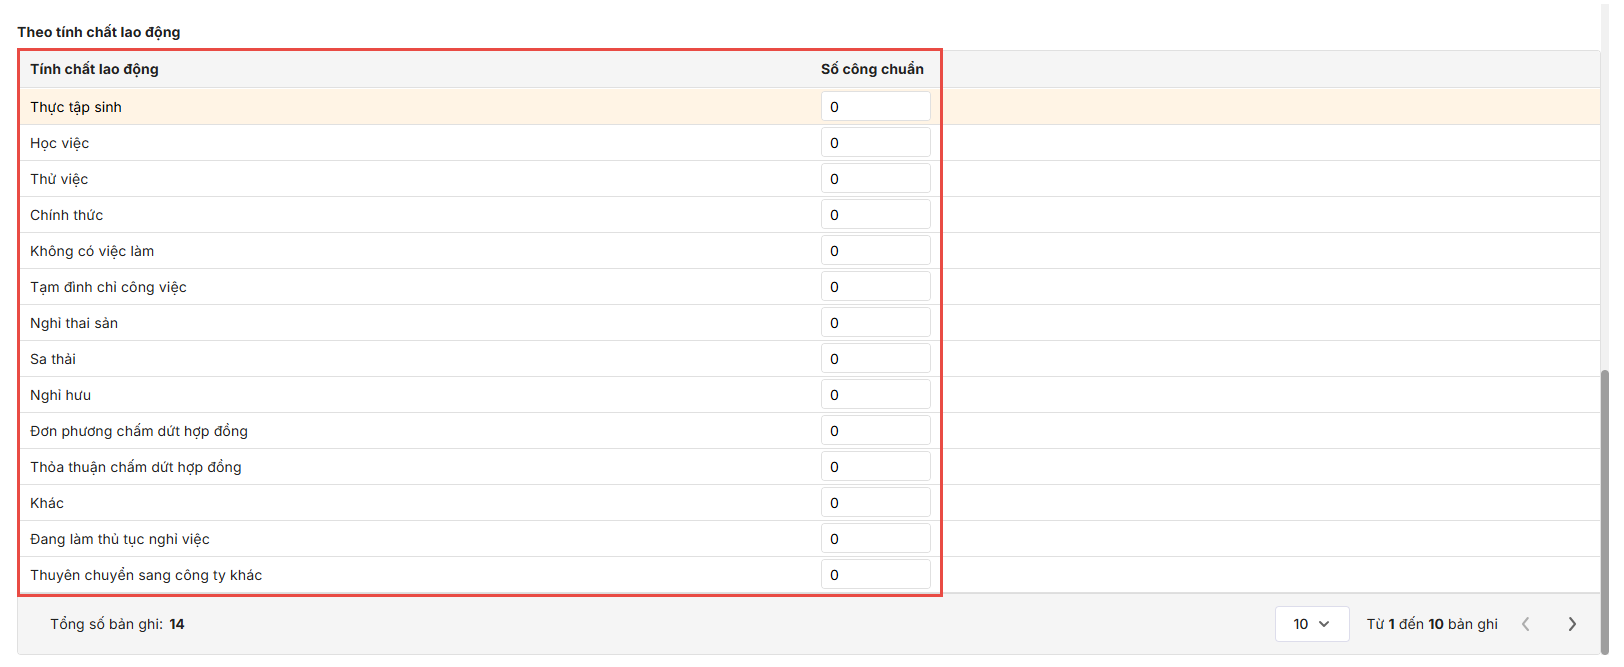
Task: Click input for Tạm đình chỉ công việc
Action: tap(875, 287)
